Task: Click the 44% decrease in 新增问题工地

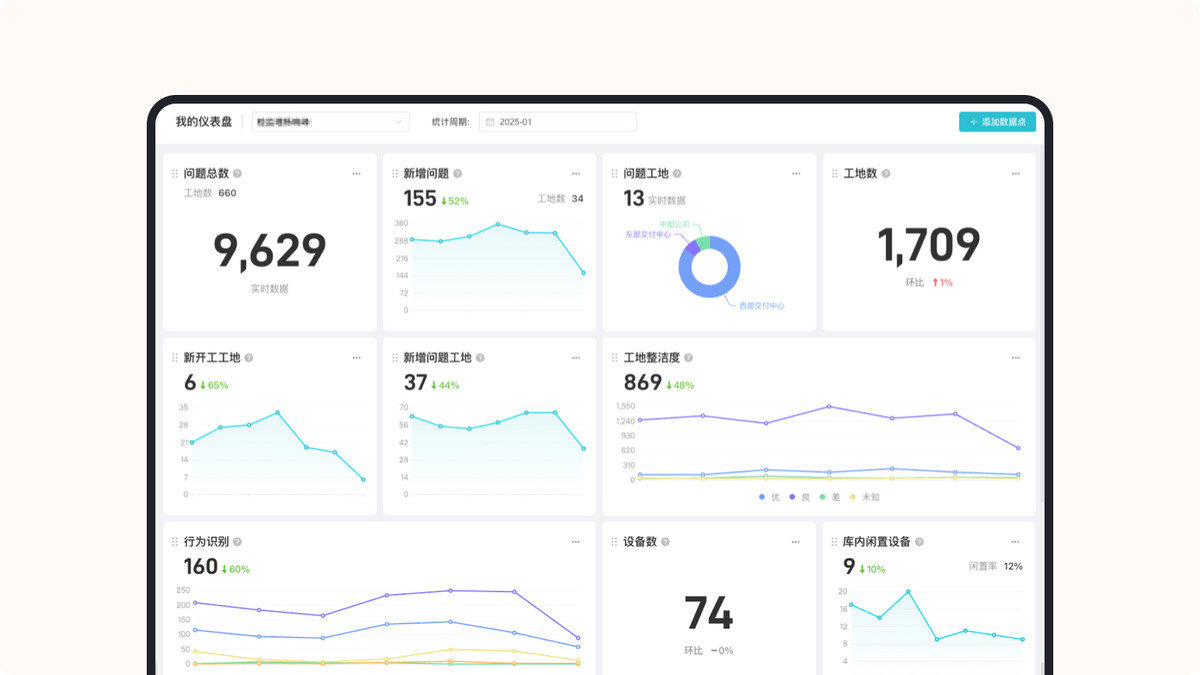Action: (446, 385)
